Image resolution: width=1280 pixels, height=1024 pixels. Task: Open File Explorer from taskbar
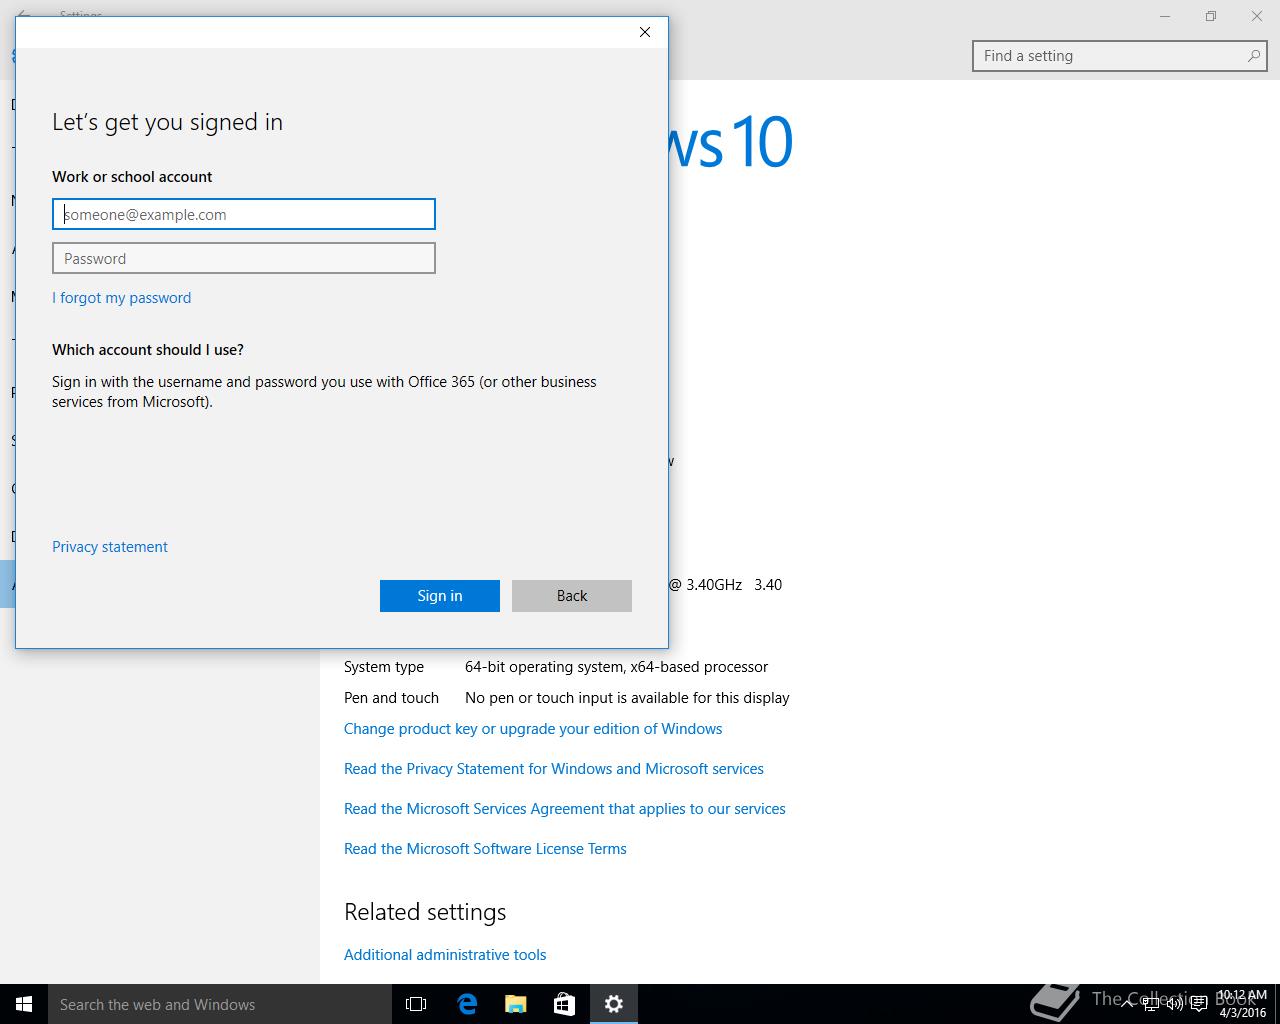coord(515,1004)
